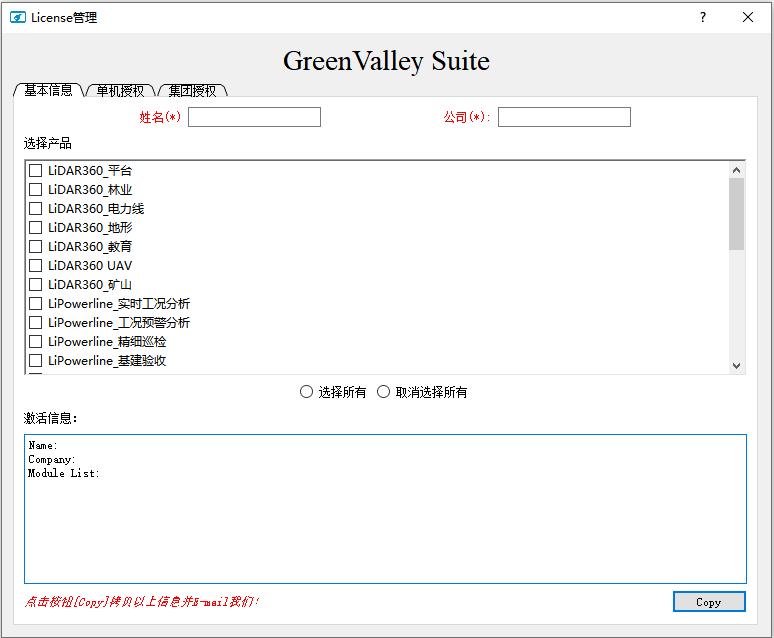
Task: Focus the 公司 input field
Action: [564, 117]
